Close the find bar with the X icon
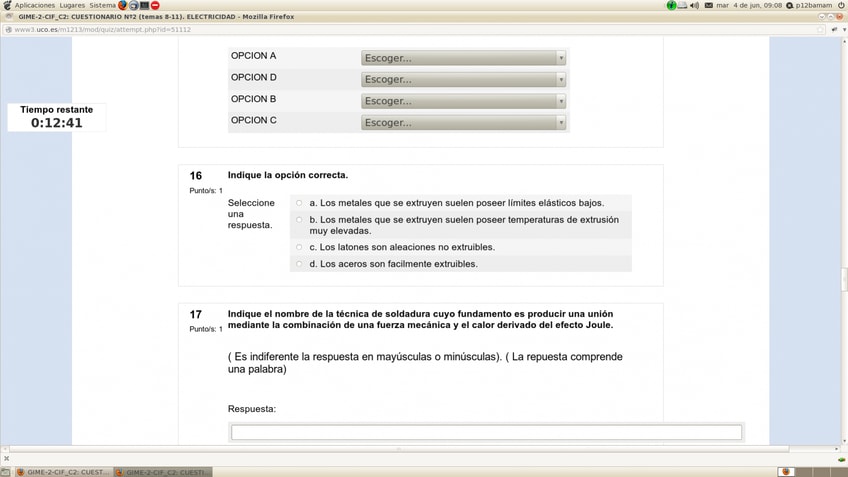This screenshot has width=848, height=477. click(x=6, y=459)
